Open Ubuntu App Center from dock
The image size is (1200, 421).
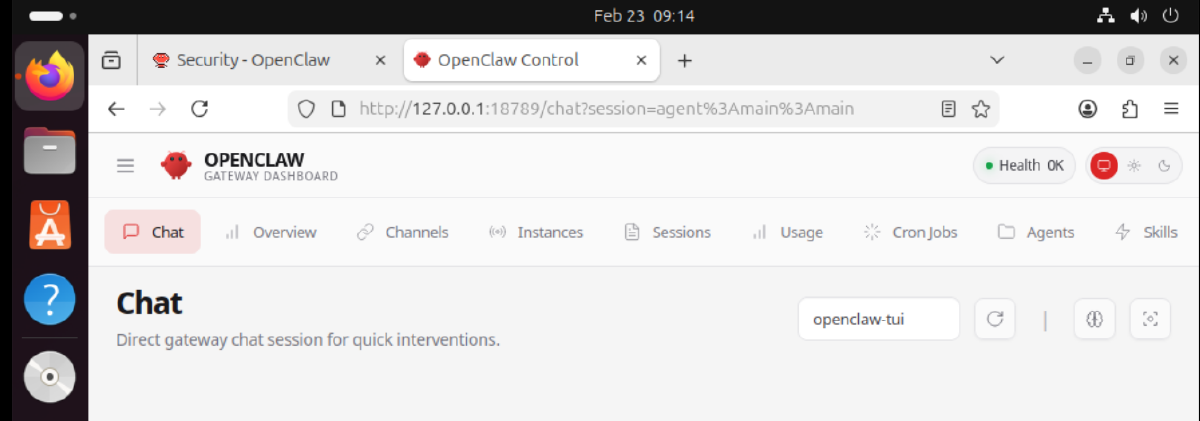[50, 224]
